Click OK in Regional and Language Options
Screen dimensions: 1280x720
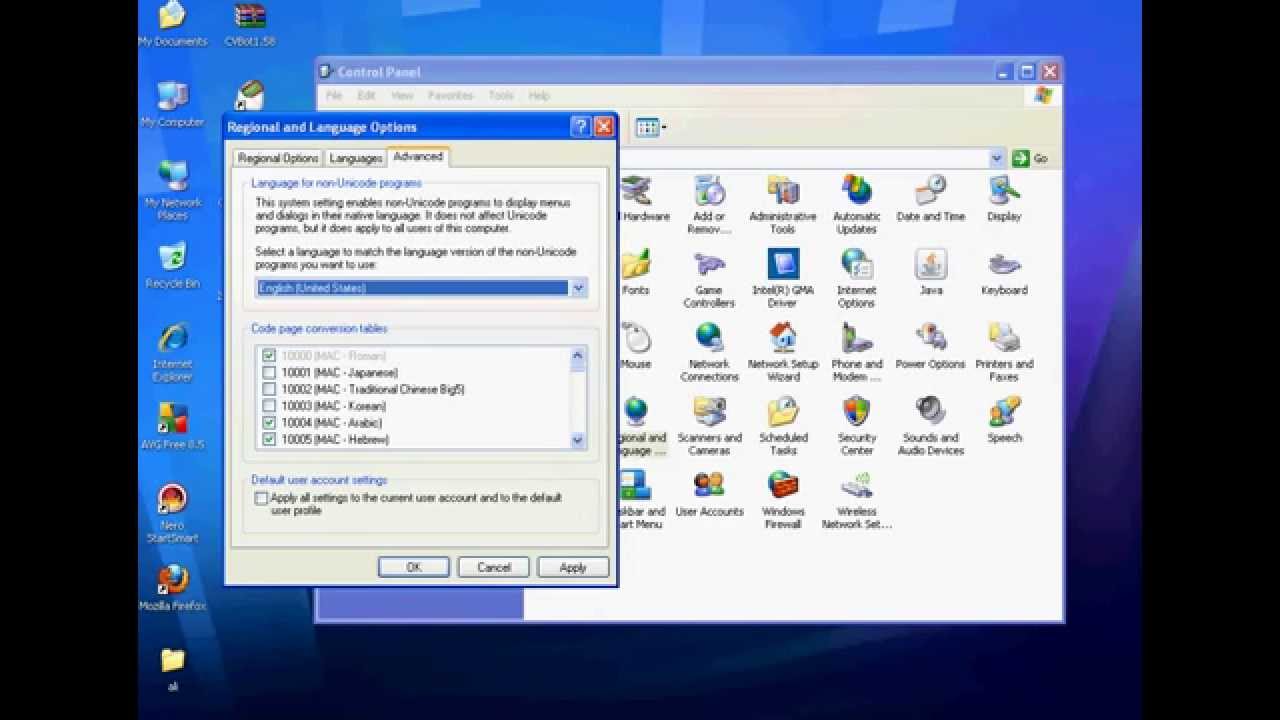(414, 567)
